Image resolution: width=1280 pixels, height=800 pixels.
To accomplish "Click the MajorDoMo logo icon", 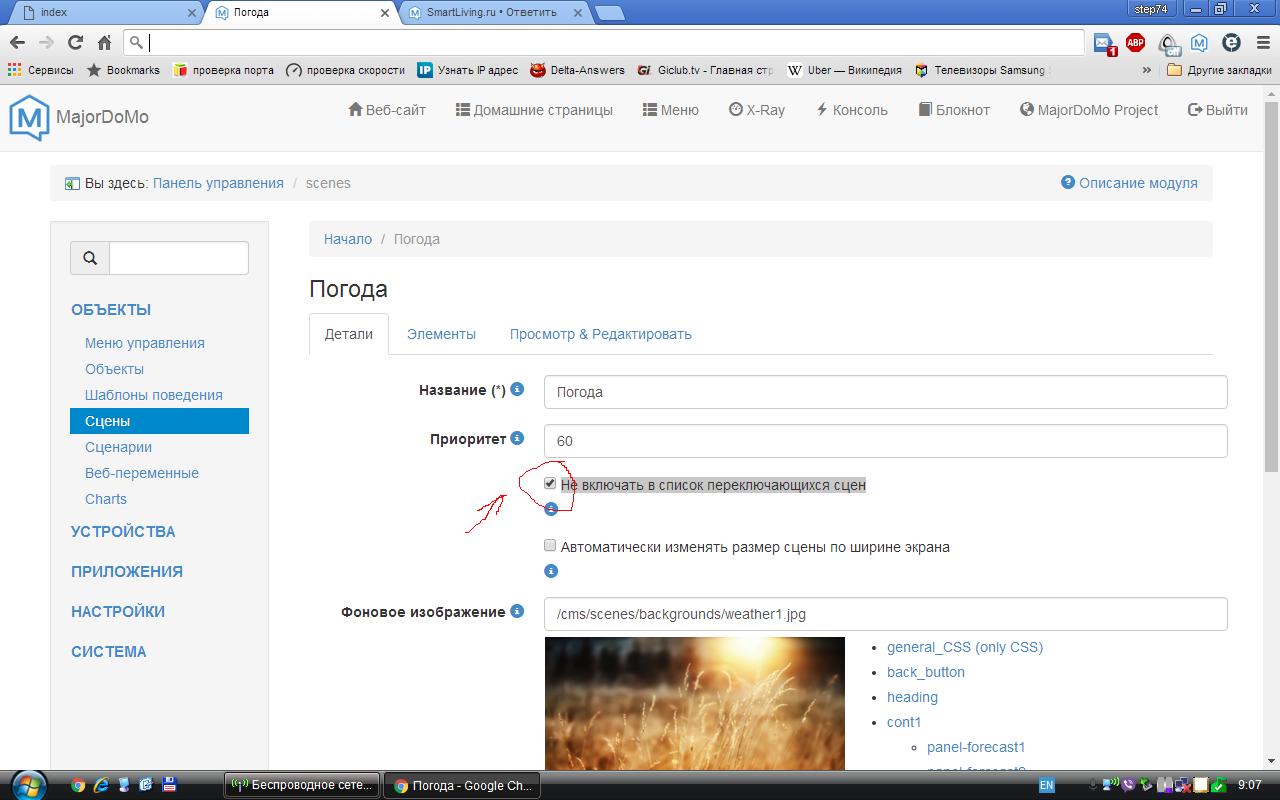I will pyautogui.click(x=29, y=117).
